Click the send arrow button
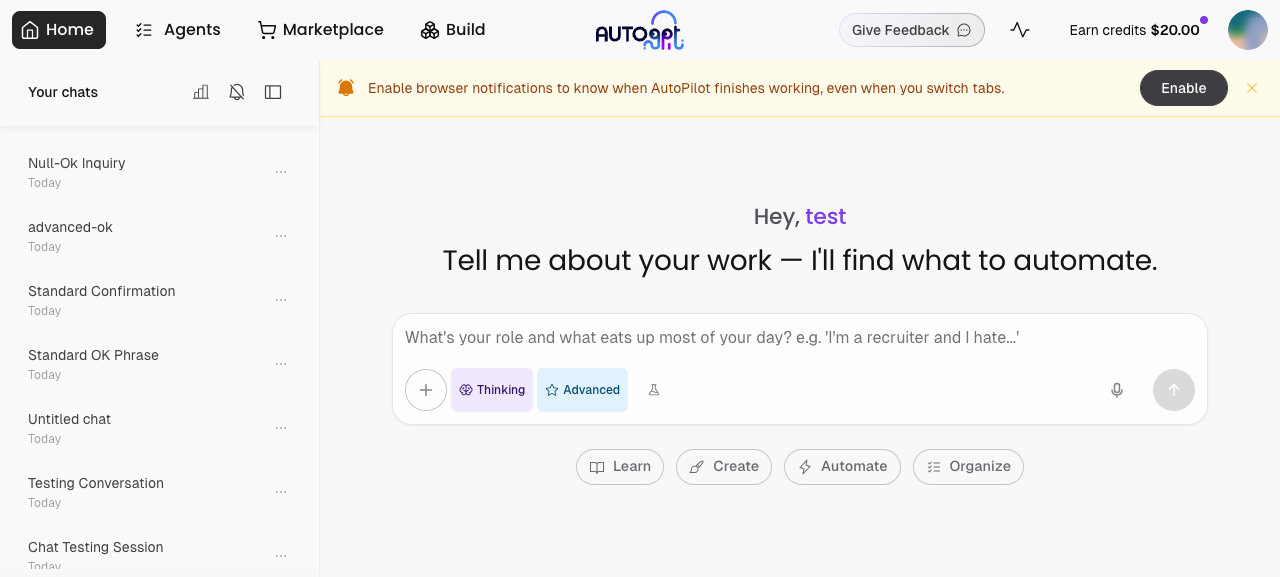The height and width of the screenshot is (577, 1280). tap(1174, 390)
